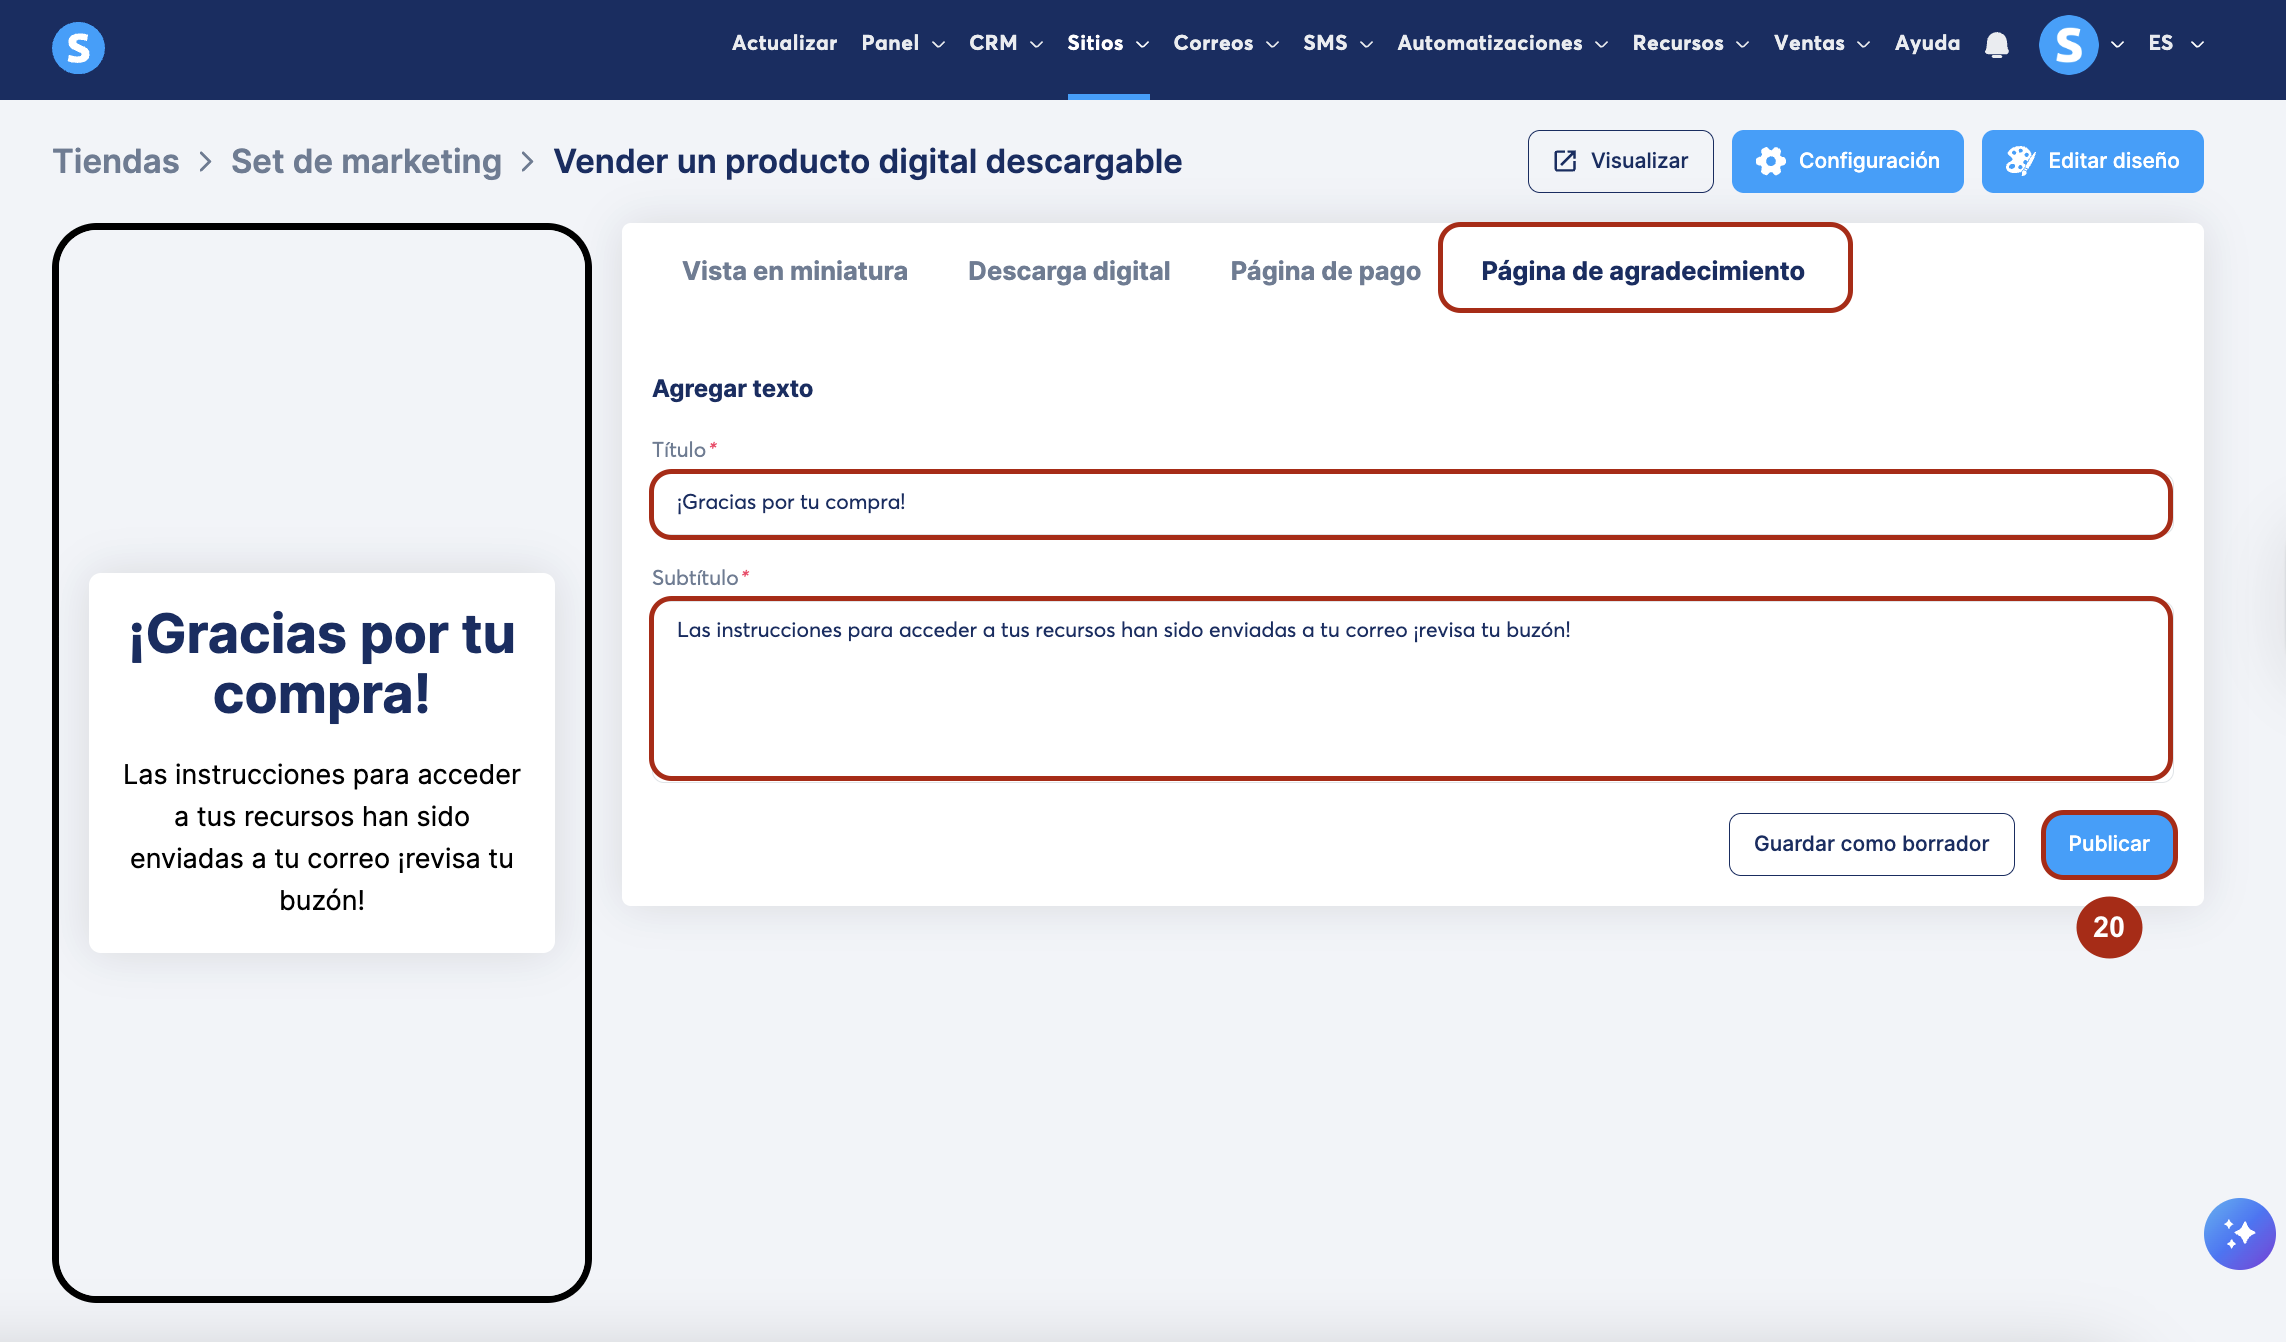This screenshot has height=1342, width=2286.
Task: Click into the Título input field
Action: pyautogui.click(x=1410, y=503)
